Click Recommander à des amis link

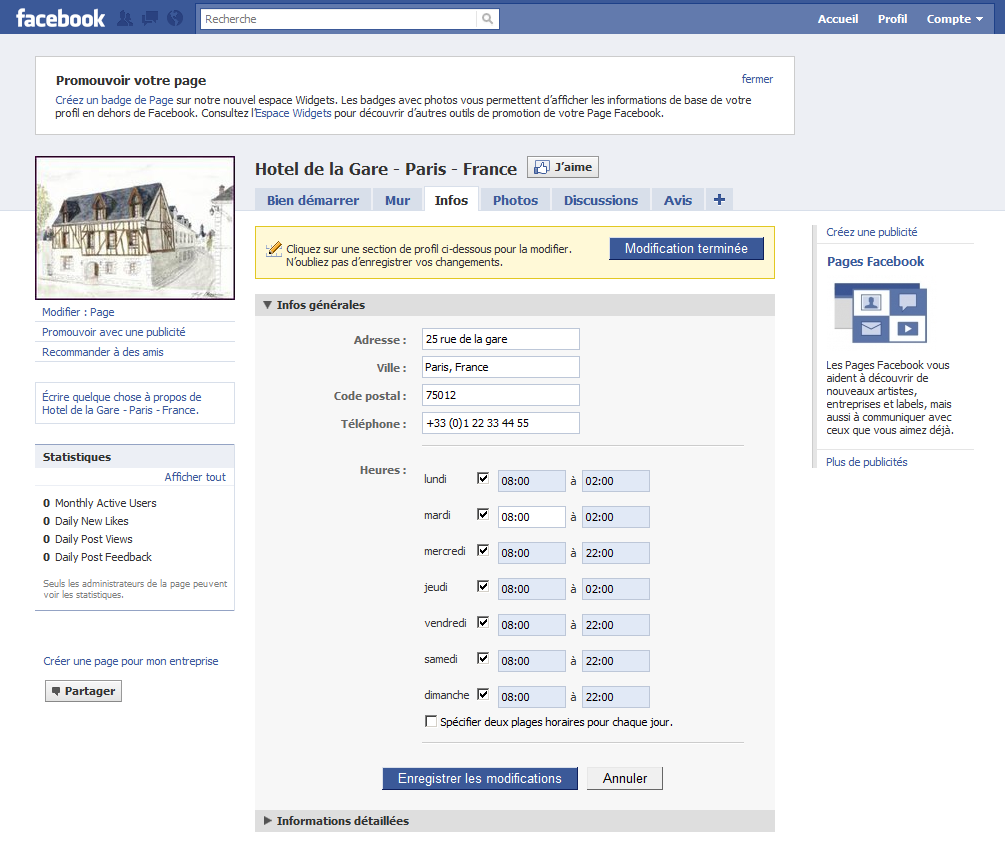click(103, 352)
